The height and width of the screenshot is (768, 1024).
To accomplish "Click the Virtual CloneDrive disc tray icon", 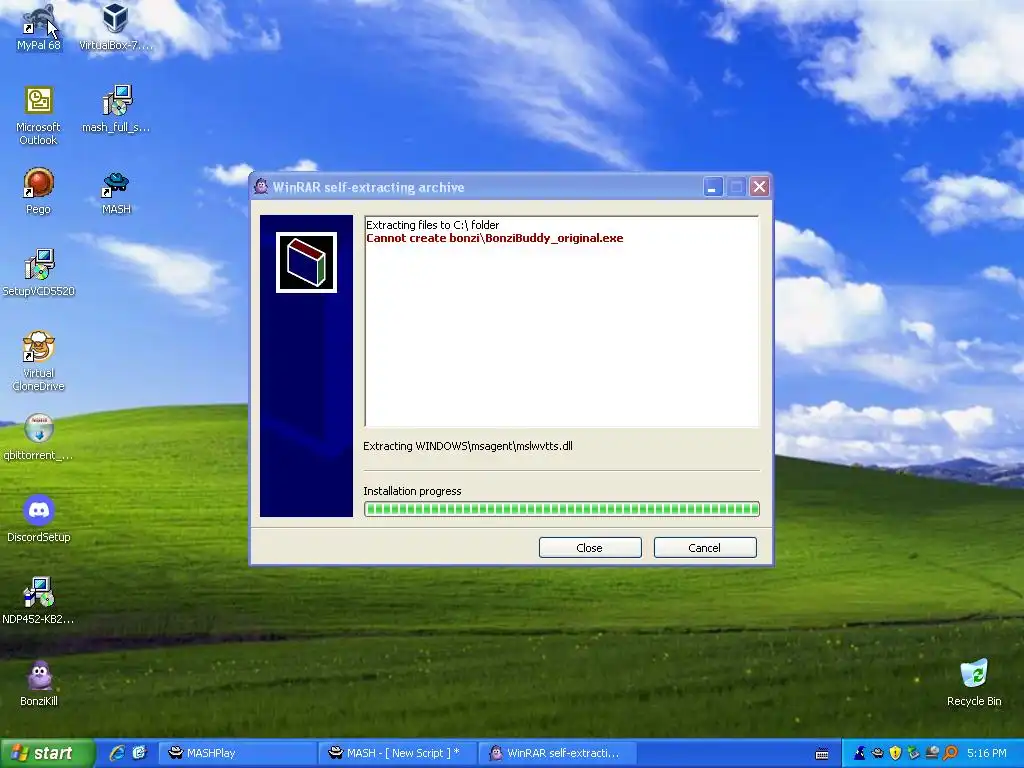I will (x=932, y=753).
